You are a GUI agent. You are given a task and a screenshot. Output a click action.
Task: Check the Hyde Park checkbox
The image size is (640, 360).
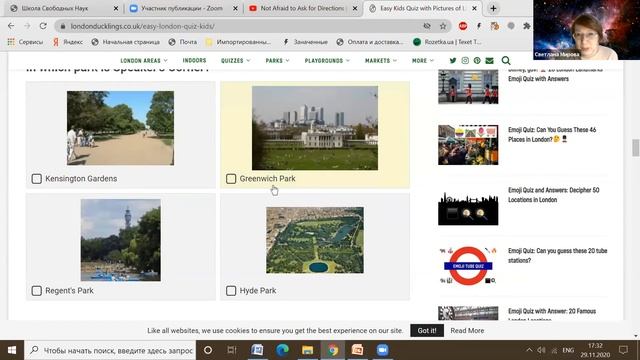[x=231, y=291]
